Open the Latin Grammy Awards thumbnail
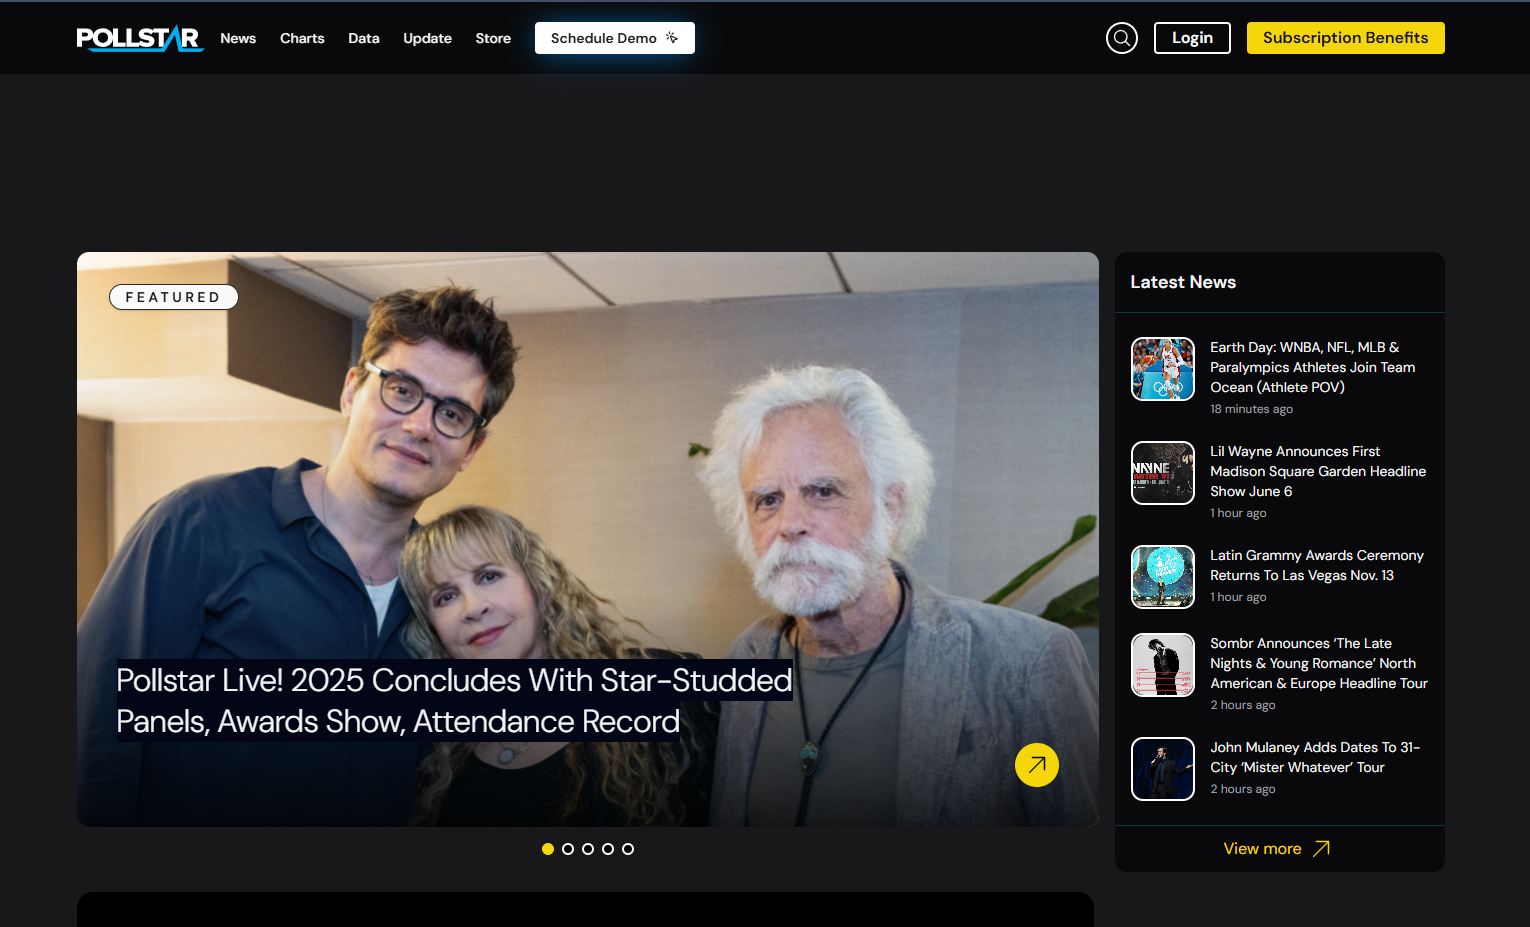 click(x=1163, y=577)
